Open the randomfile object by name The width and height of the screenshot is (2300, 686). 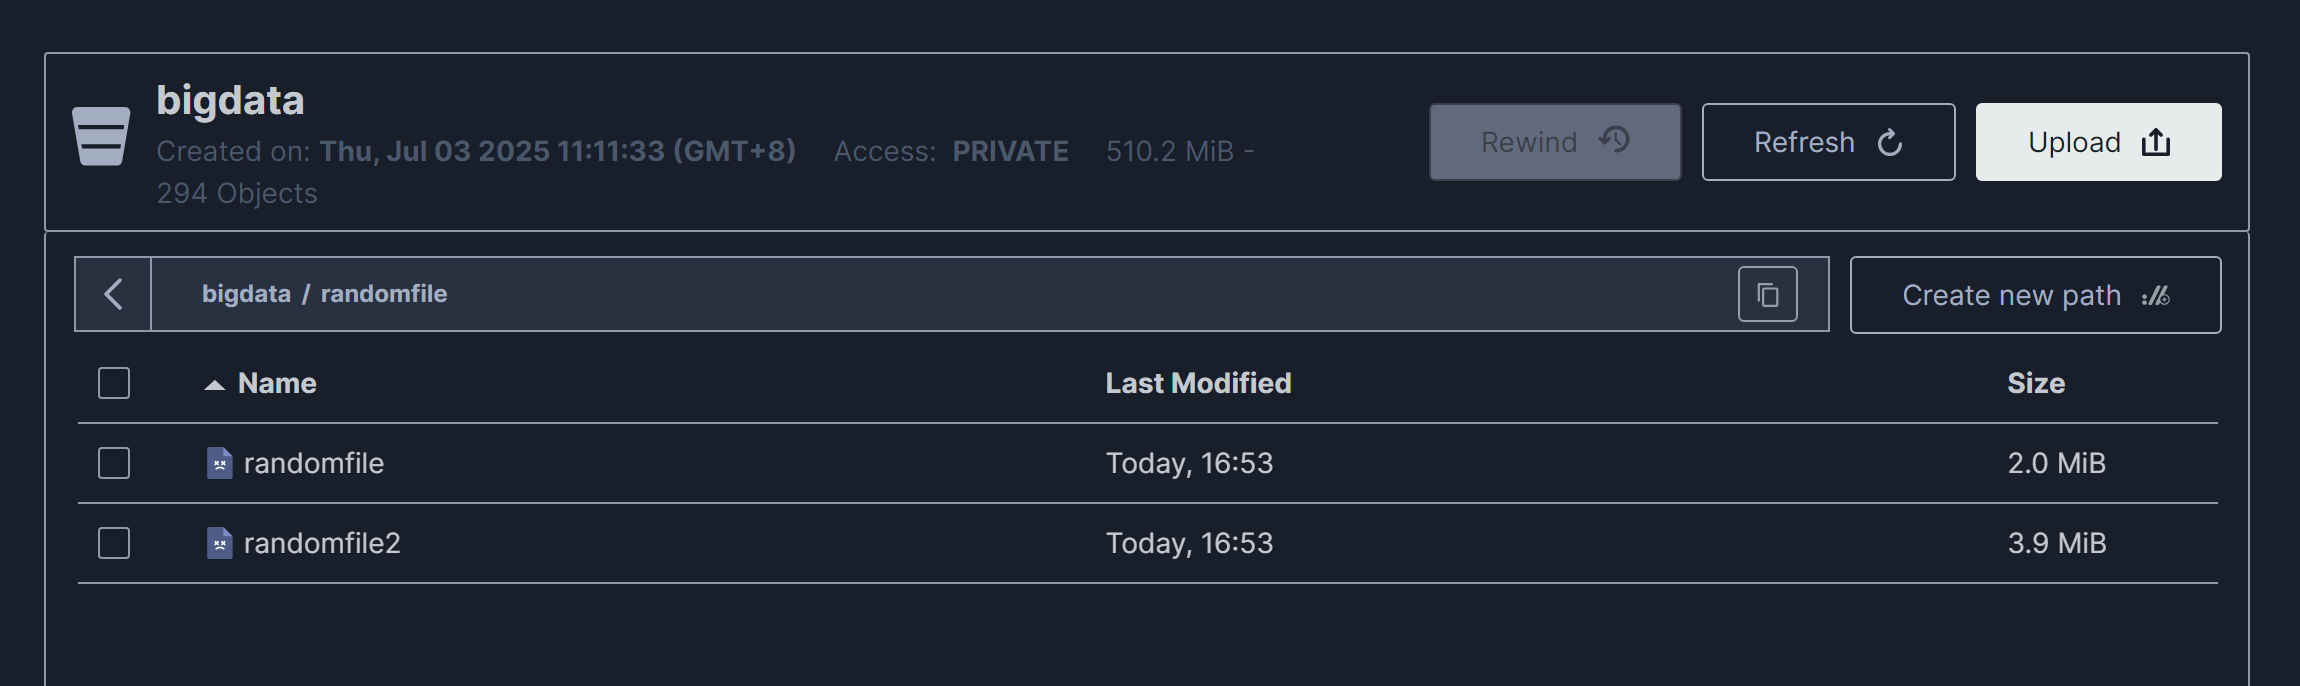pyautogui.click(x=313, y=463)
